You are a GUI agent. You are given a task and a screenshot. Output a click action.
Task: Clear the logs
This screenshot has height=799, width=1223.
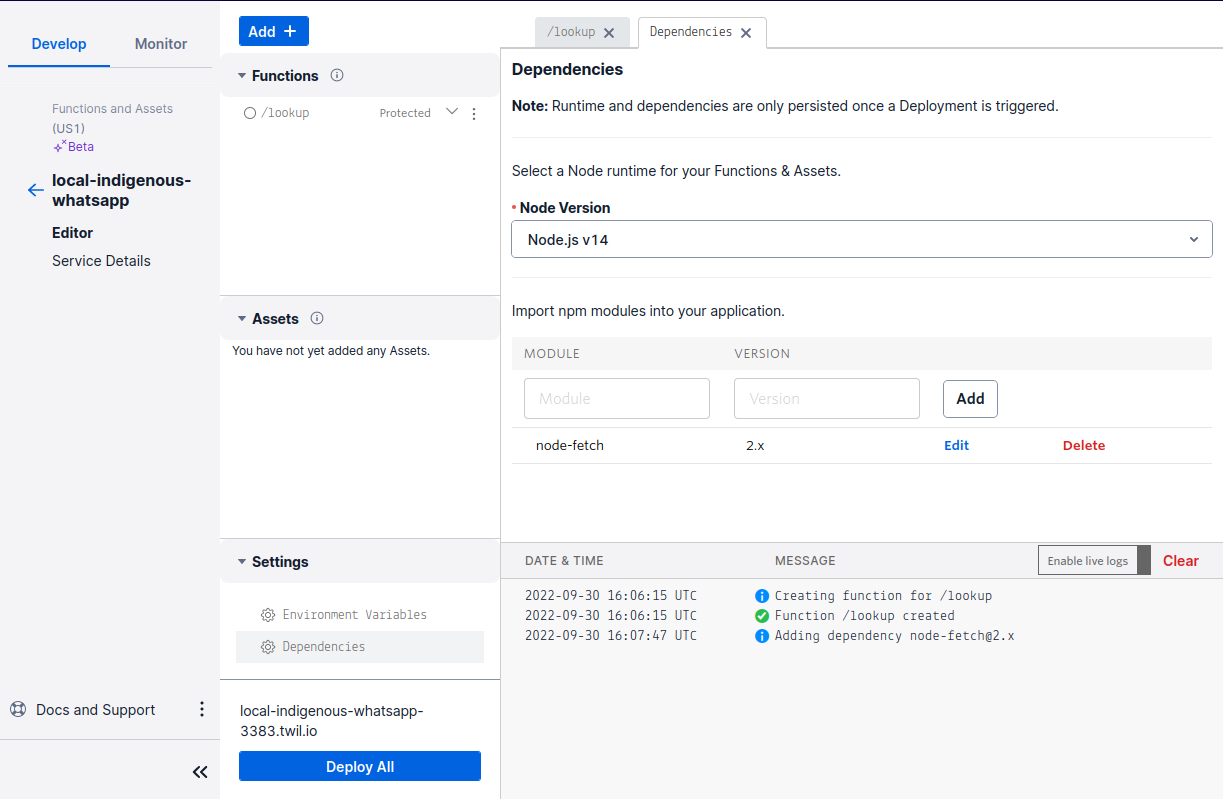[x=1181, y=561]
